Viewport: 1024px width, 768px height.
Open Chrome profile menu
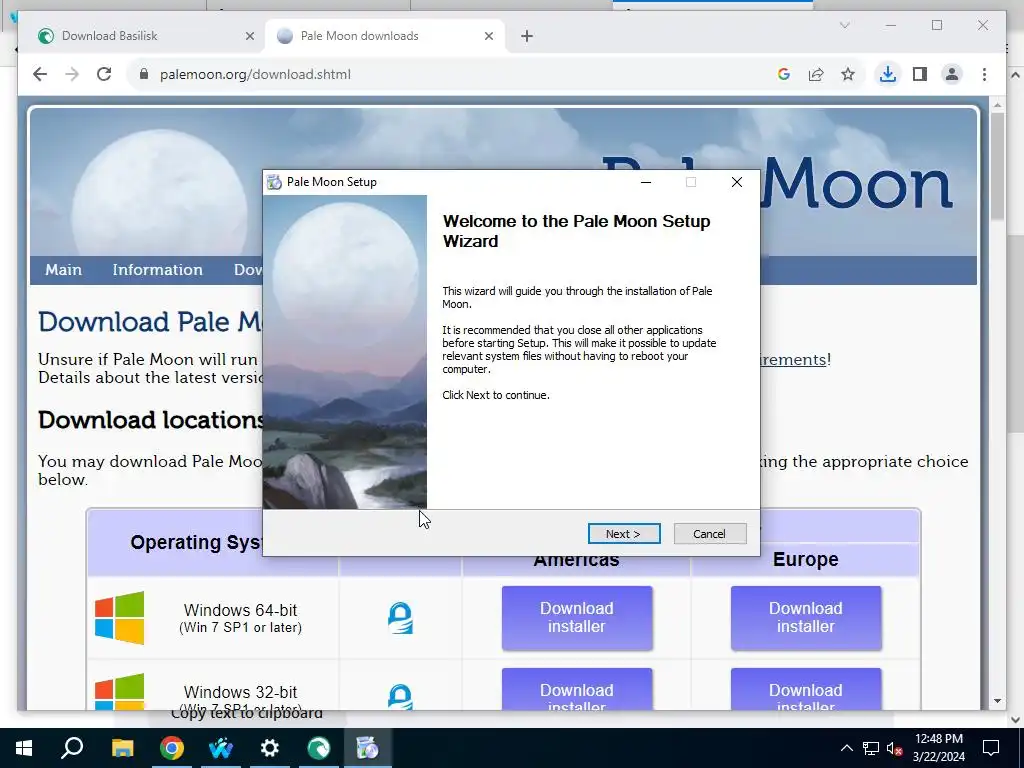coord(952,74)
